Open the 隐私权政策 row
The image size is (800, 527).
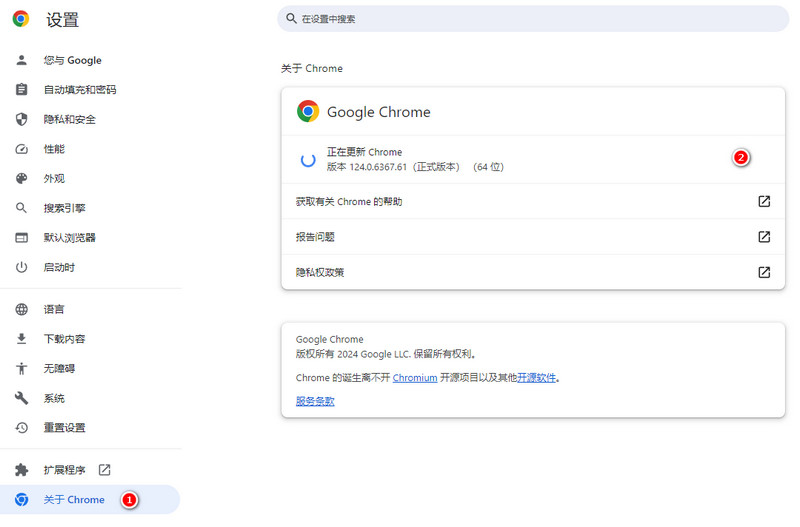(x=533, y=272)
